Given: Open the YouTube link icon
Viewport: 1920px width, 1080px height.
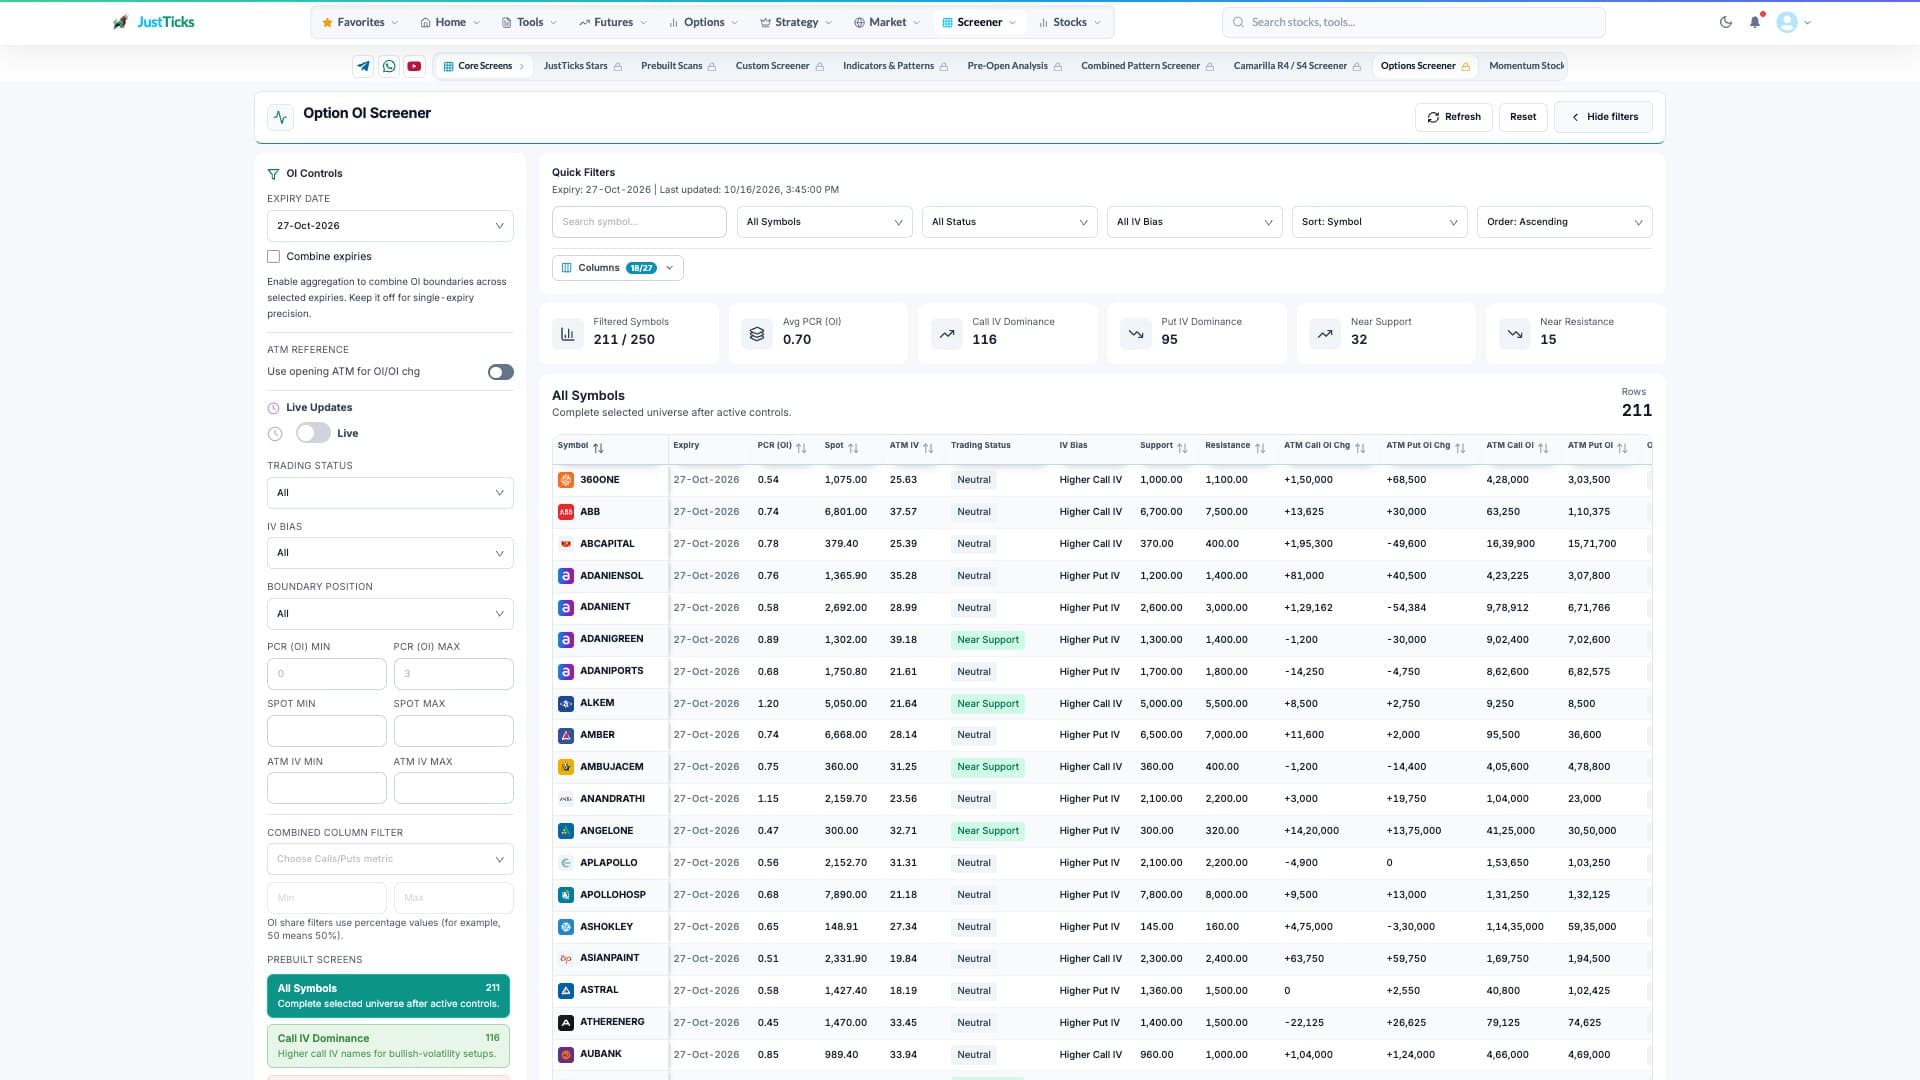Looking at the screenshot, I should (414, 66).
